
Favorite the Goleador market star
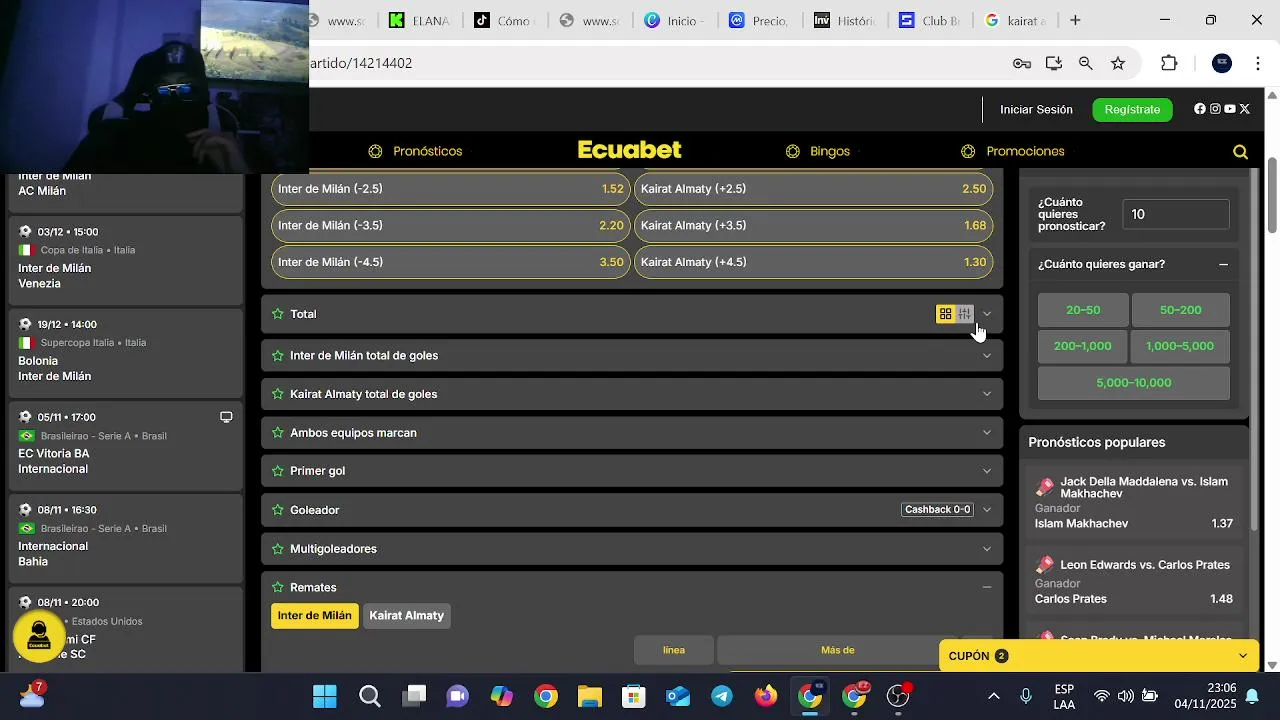point(278,510)
